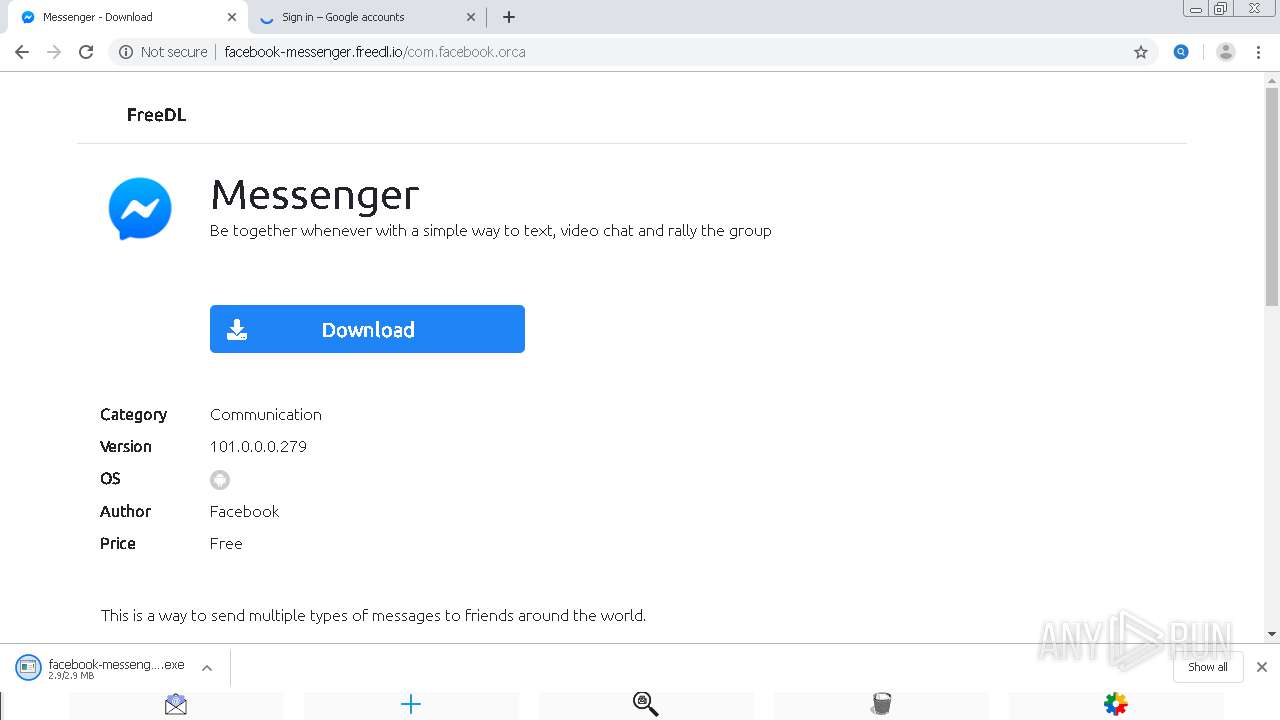This screenshot has height=720, width=1280.
Task: Click the Not secure site info icon
Action: 126,52
